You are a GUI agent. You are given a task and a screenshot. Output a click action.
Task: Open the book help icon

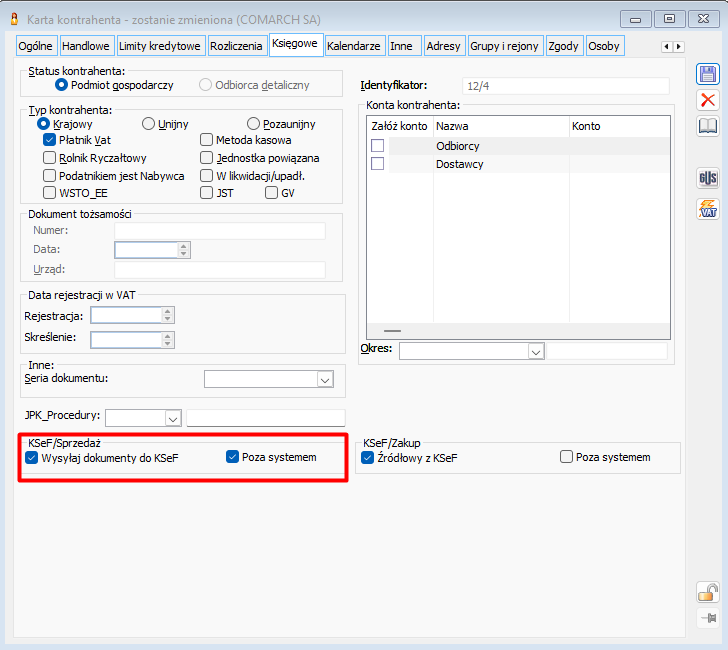pyautogui.click(x=708, y=126)
